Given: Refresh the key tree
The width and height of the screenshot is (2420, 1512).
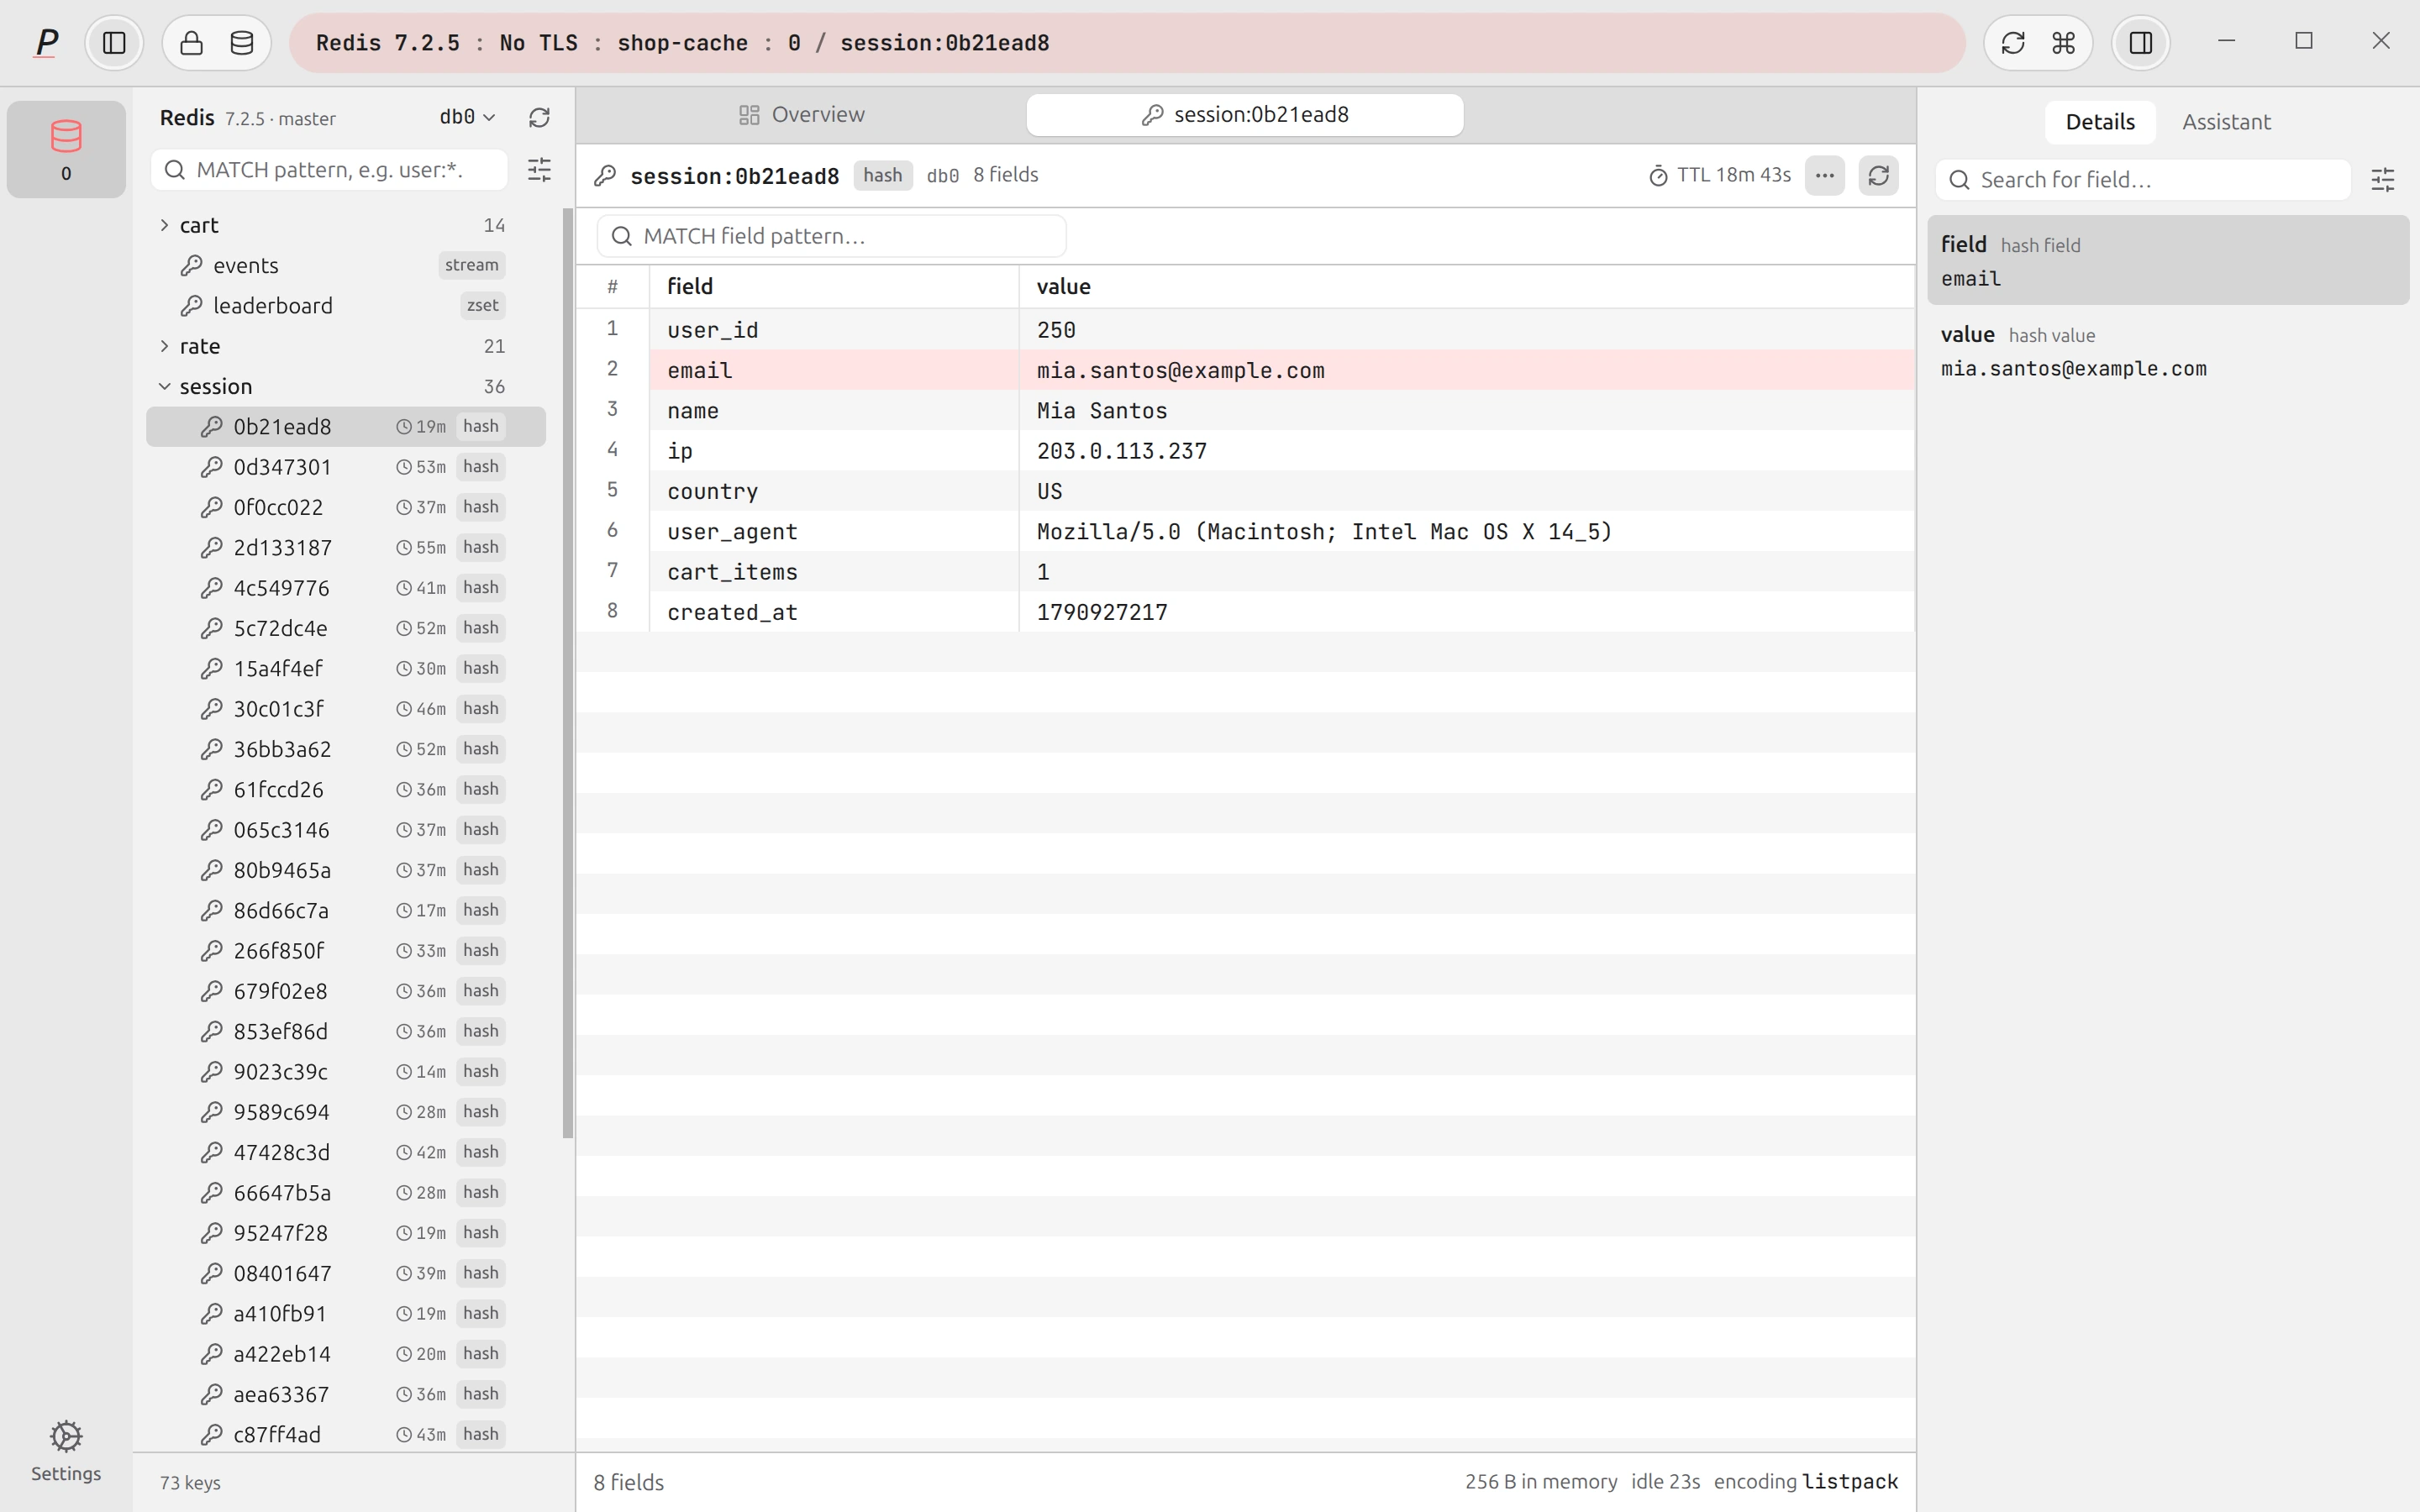Looking at the screenshot, I should point(539,118).
